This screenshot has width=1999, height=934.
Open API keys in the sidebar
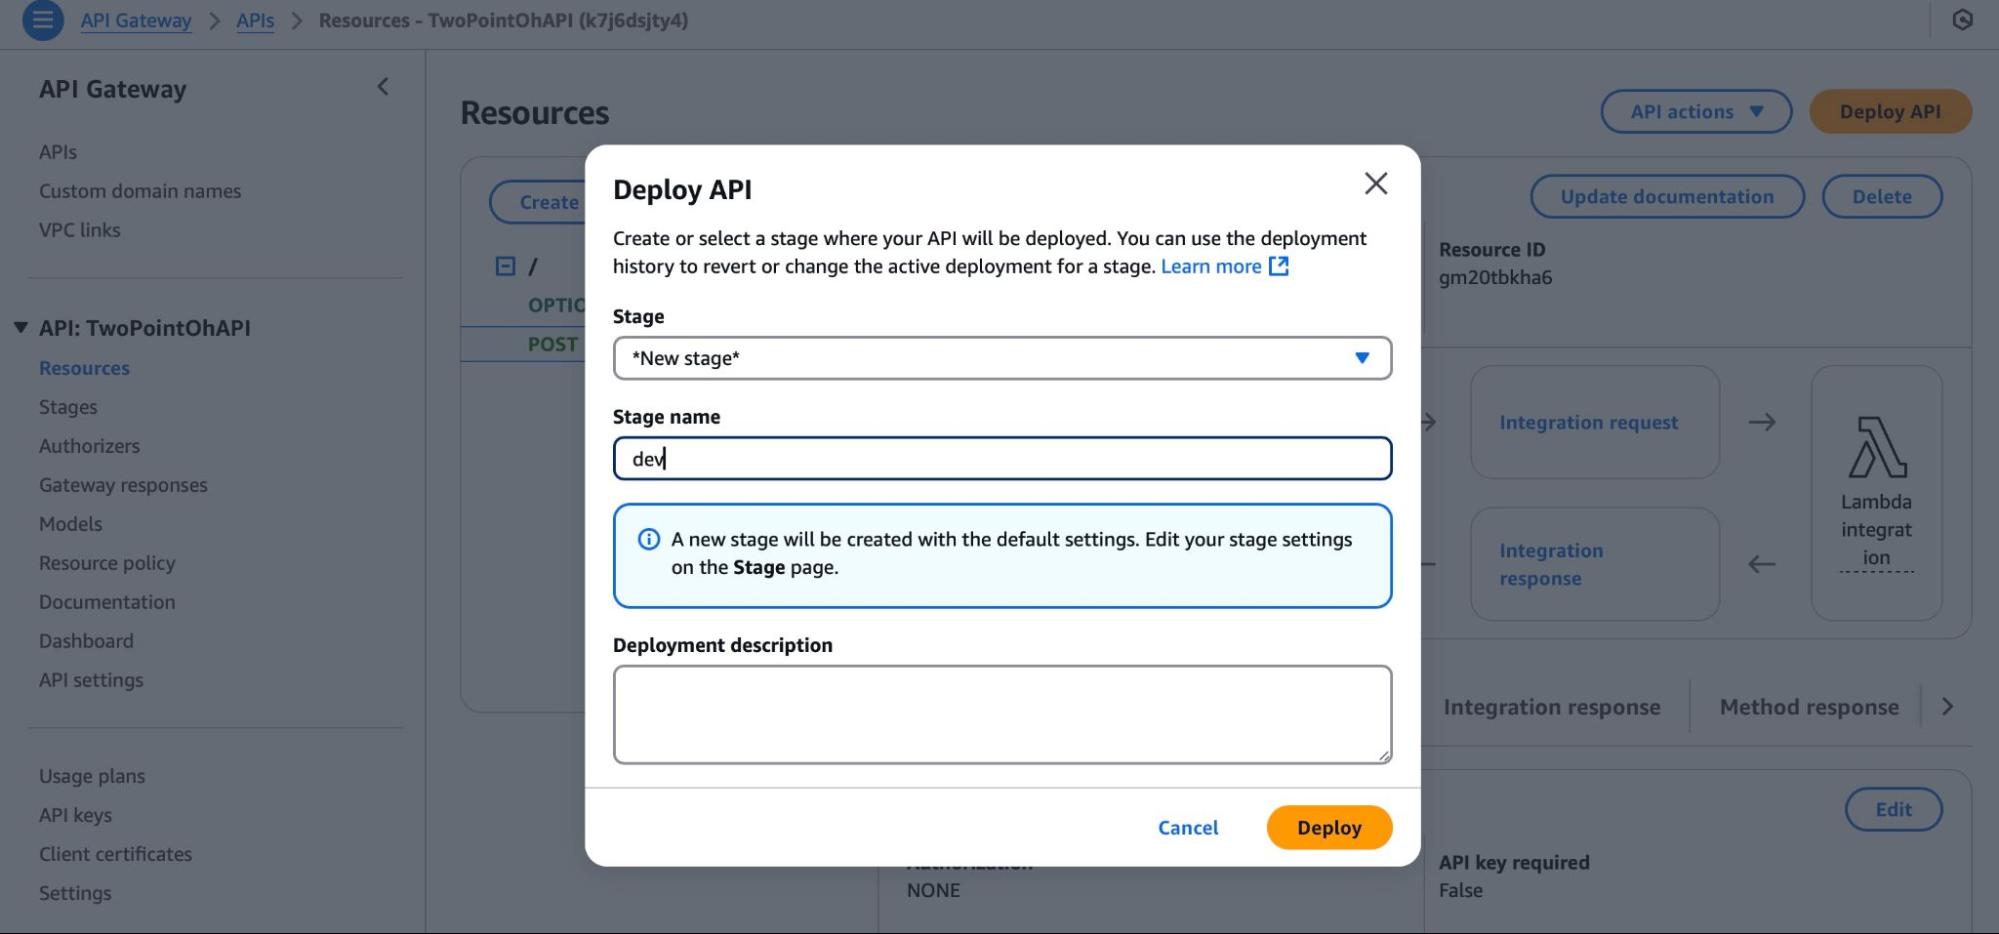coord(75,815)
